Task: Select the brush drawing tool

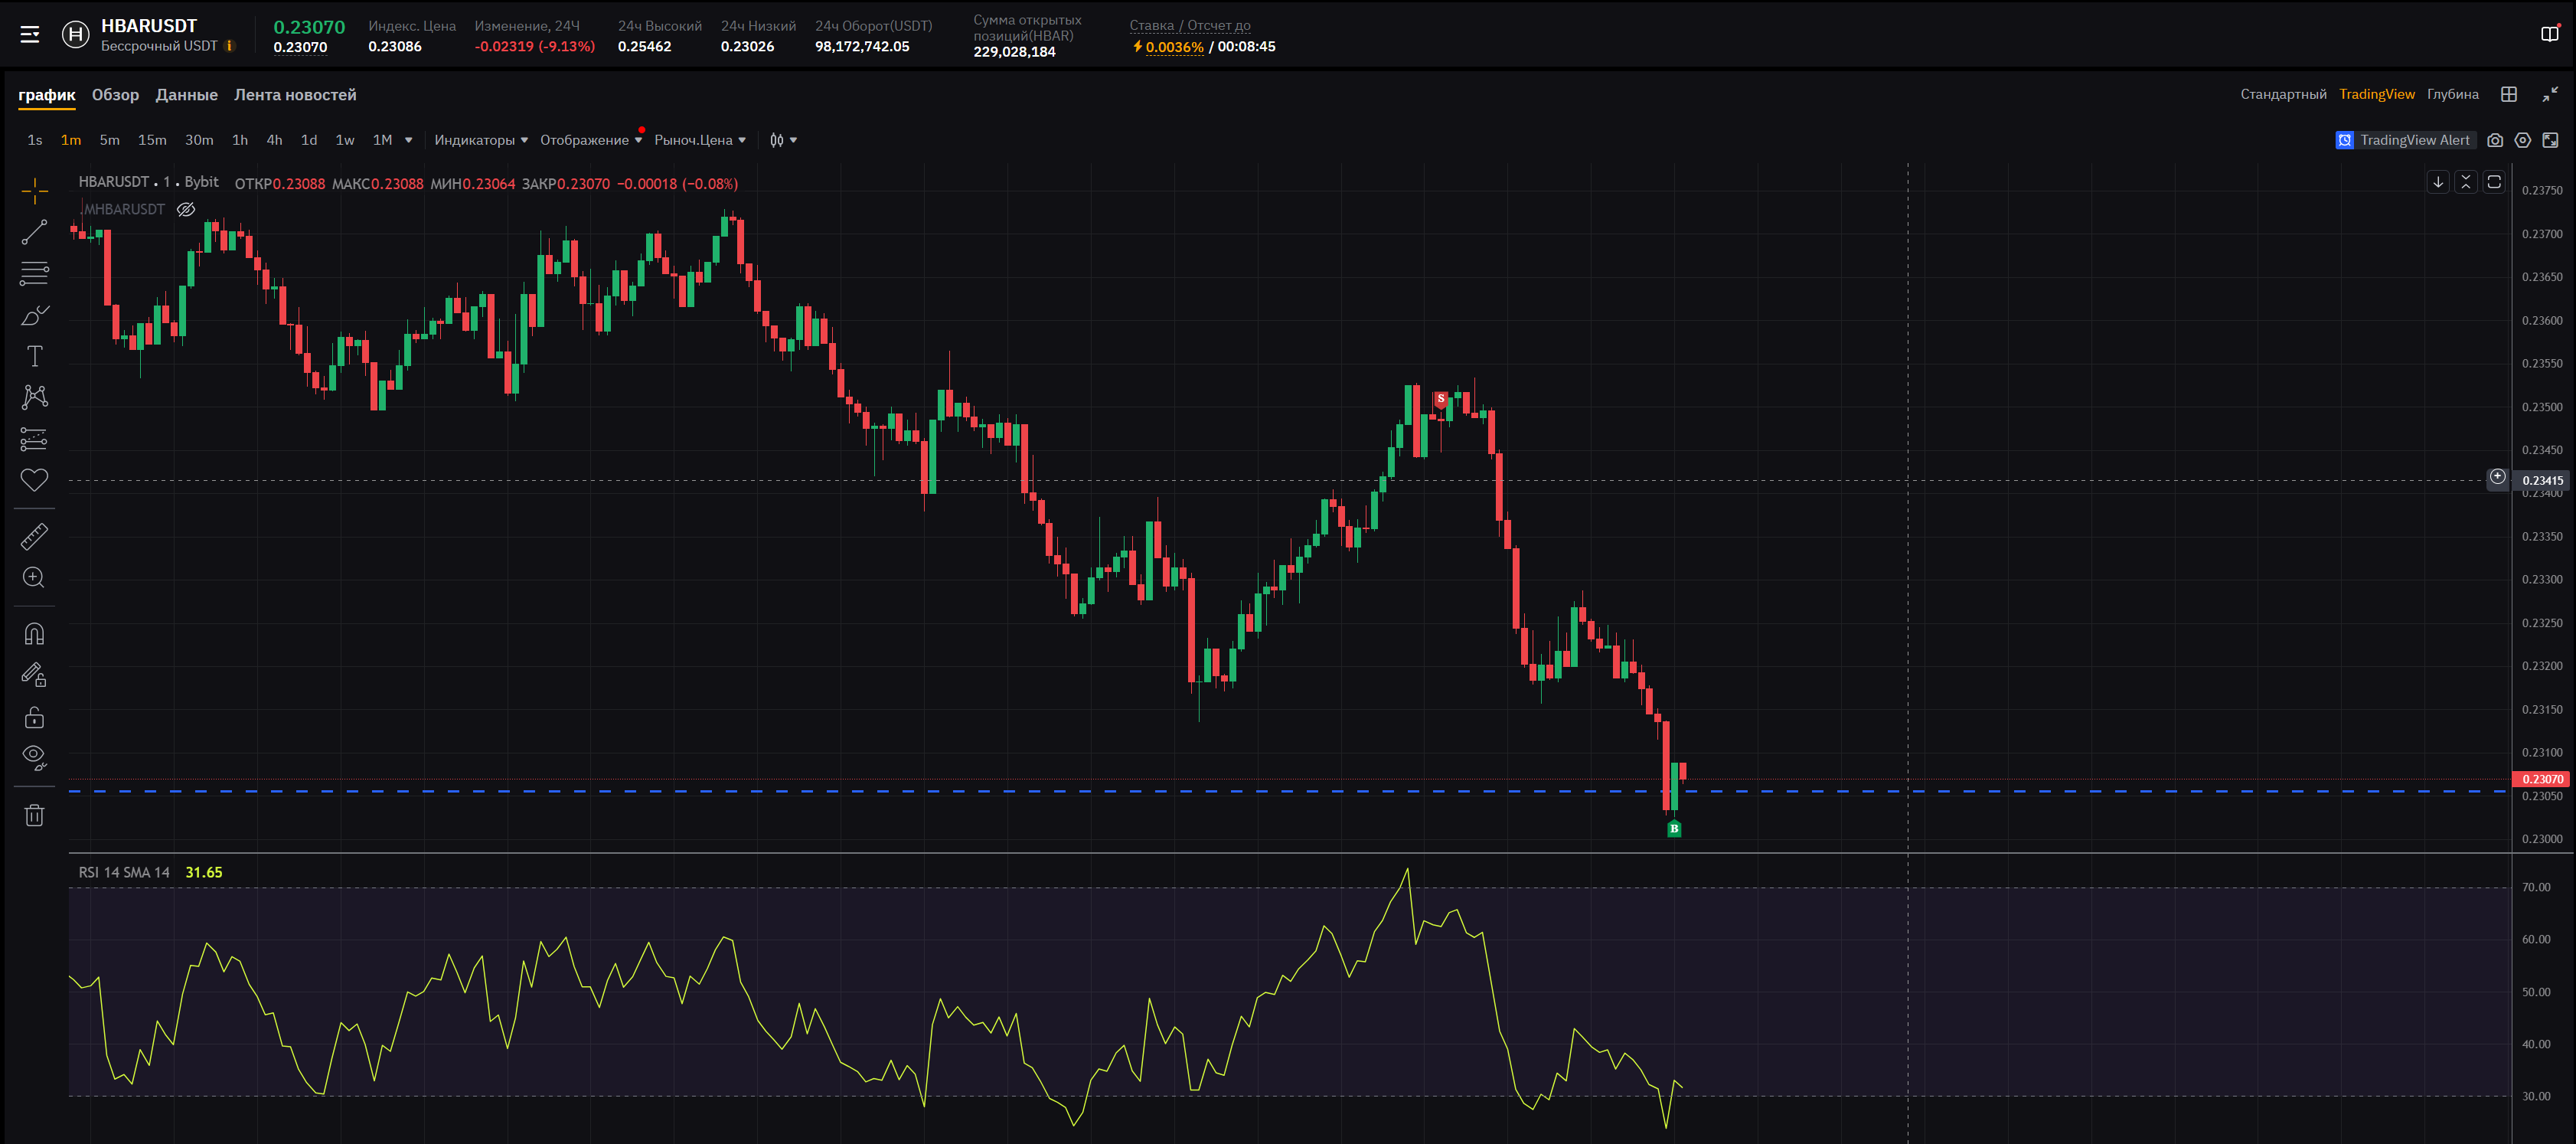Action: [34, 315]
